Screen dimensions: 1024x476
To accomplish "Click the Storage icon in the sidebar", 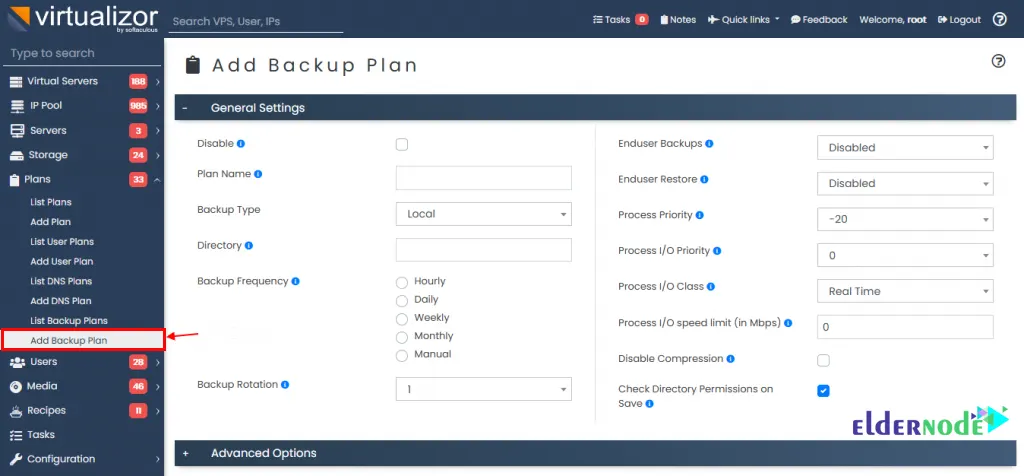I will click(x=16, y=155).
